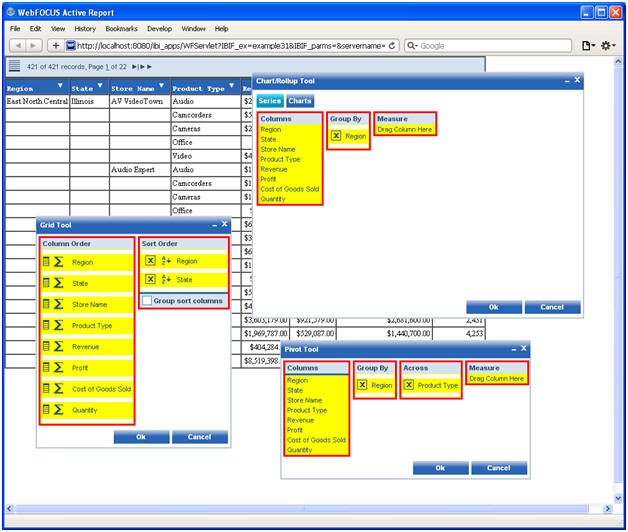Click the sum icon for Product Type row
This screenshot has height=532, width=628.
click(58, 325)
